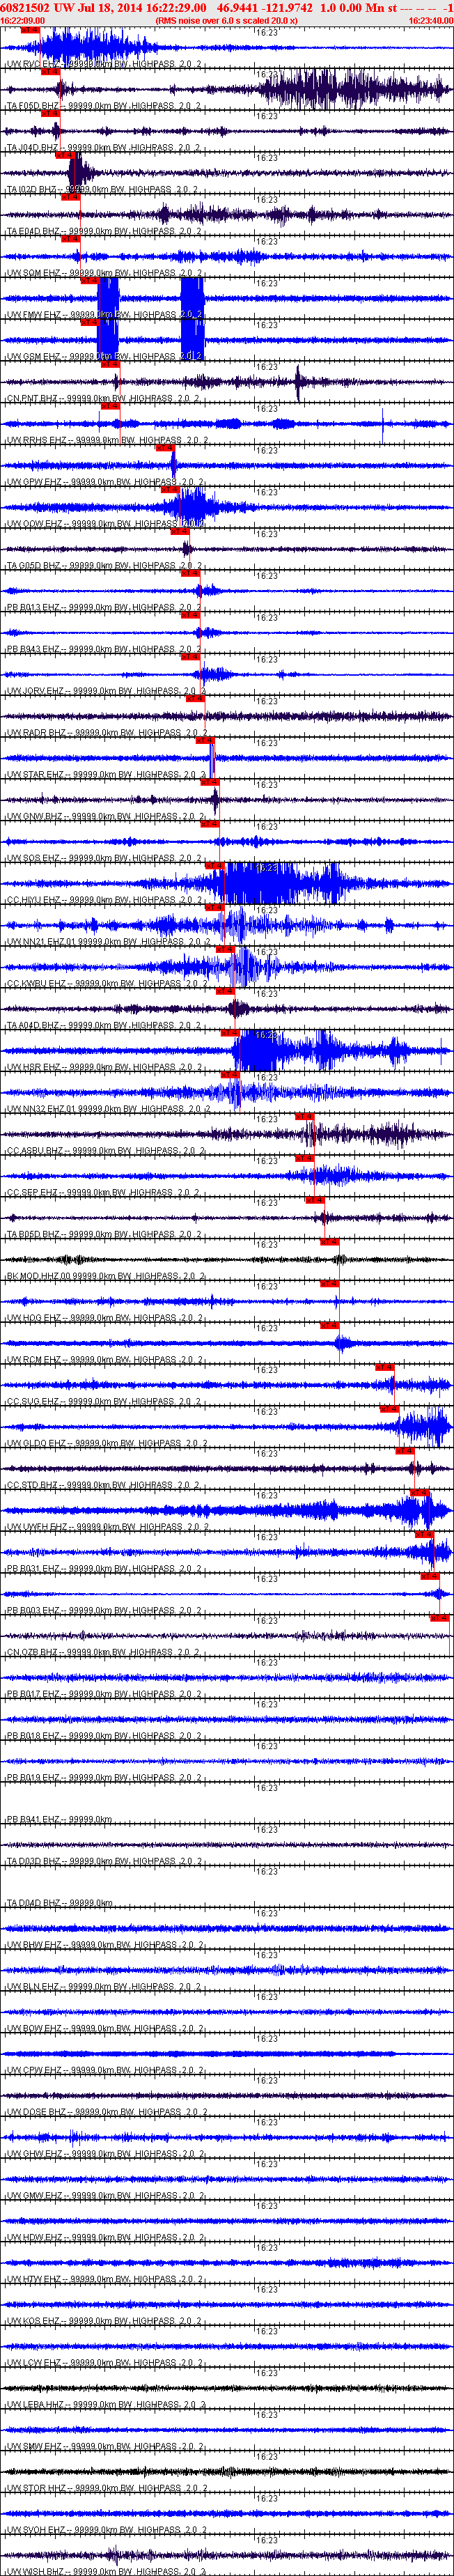Click the red pick marker on the UW RVC trace
Image resolution: width=454 pixels, height=2576 pixels.
(x=30, y=30)
